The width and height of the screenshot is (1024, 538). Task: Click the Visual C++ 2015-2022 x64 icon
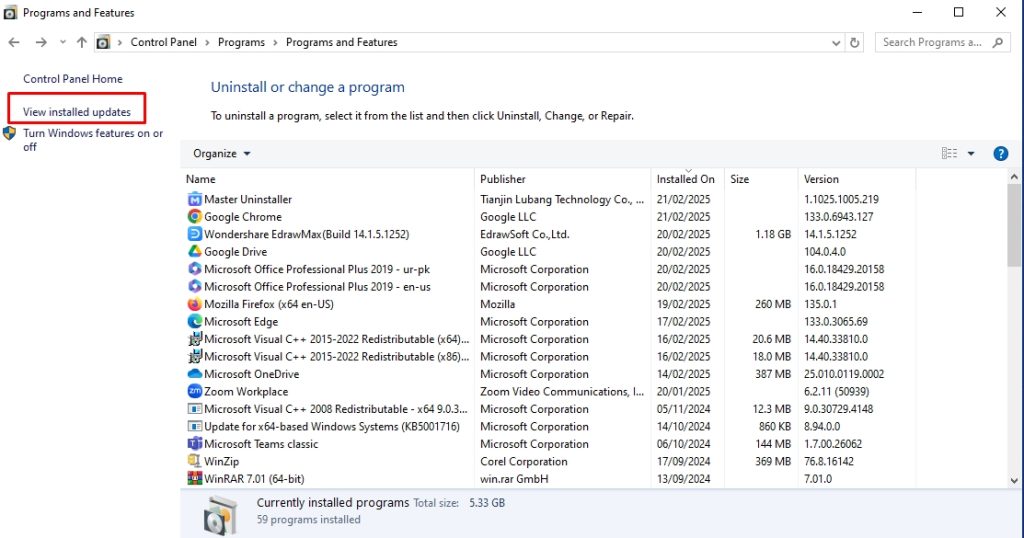tap(195, 339)
